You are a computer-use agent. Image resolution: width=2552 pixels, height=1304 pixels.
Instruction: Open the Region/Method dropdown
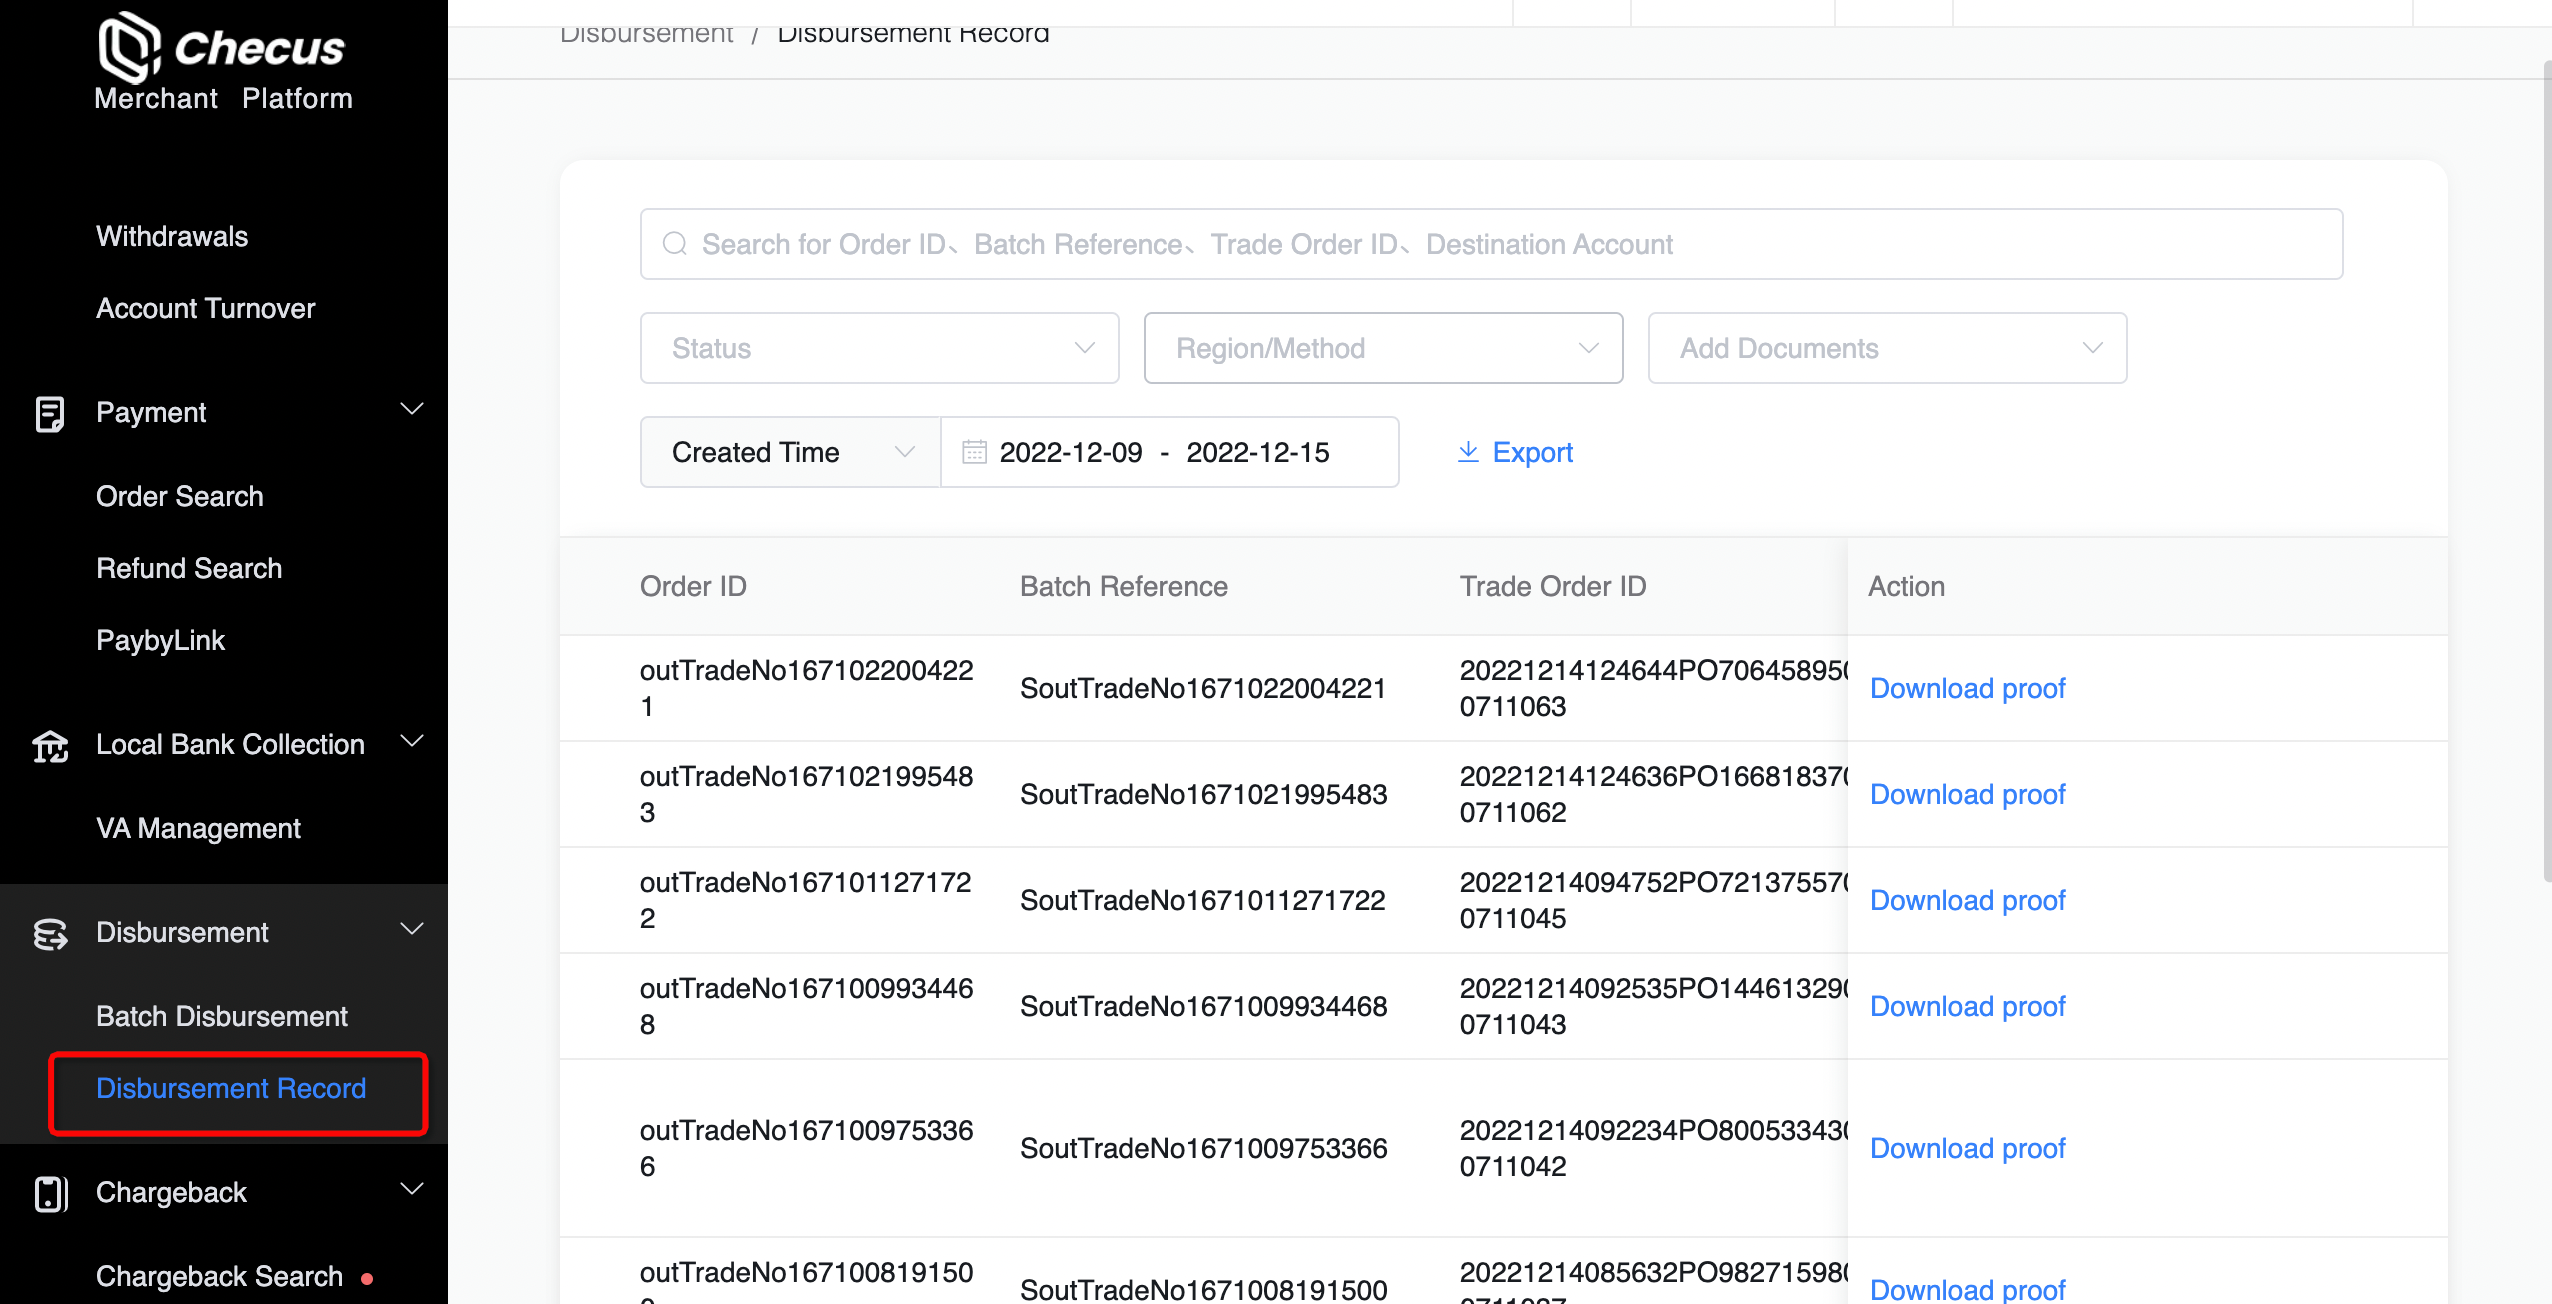pos(1383,348)
